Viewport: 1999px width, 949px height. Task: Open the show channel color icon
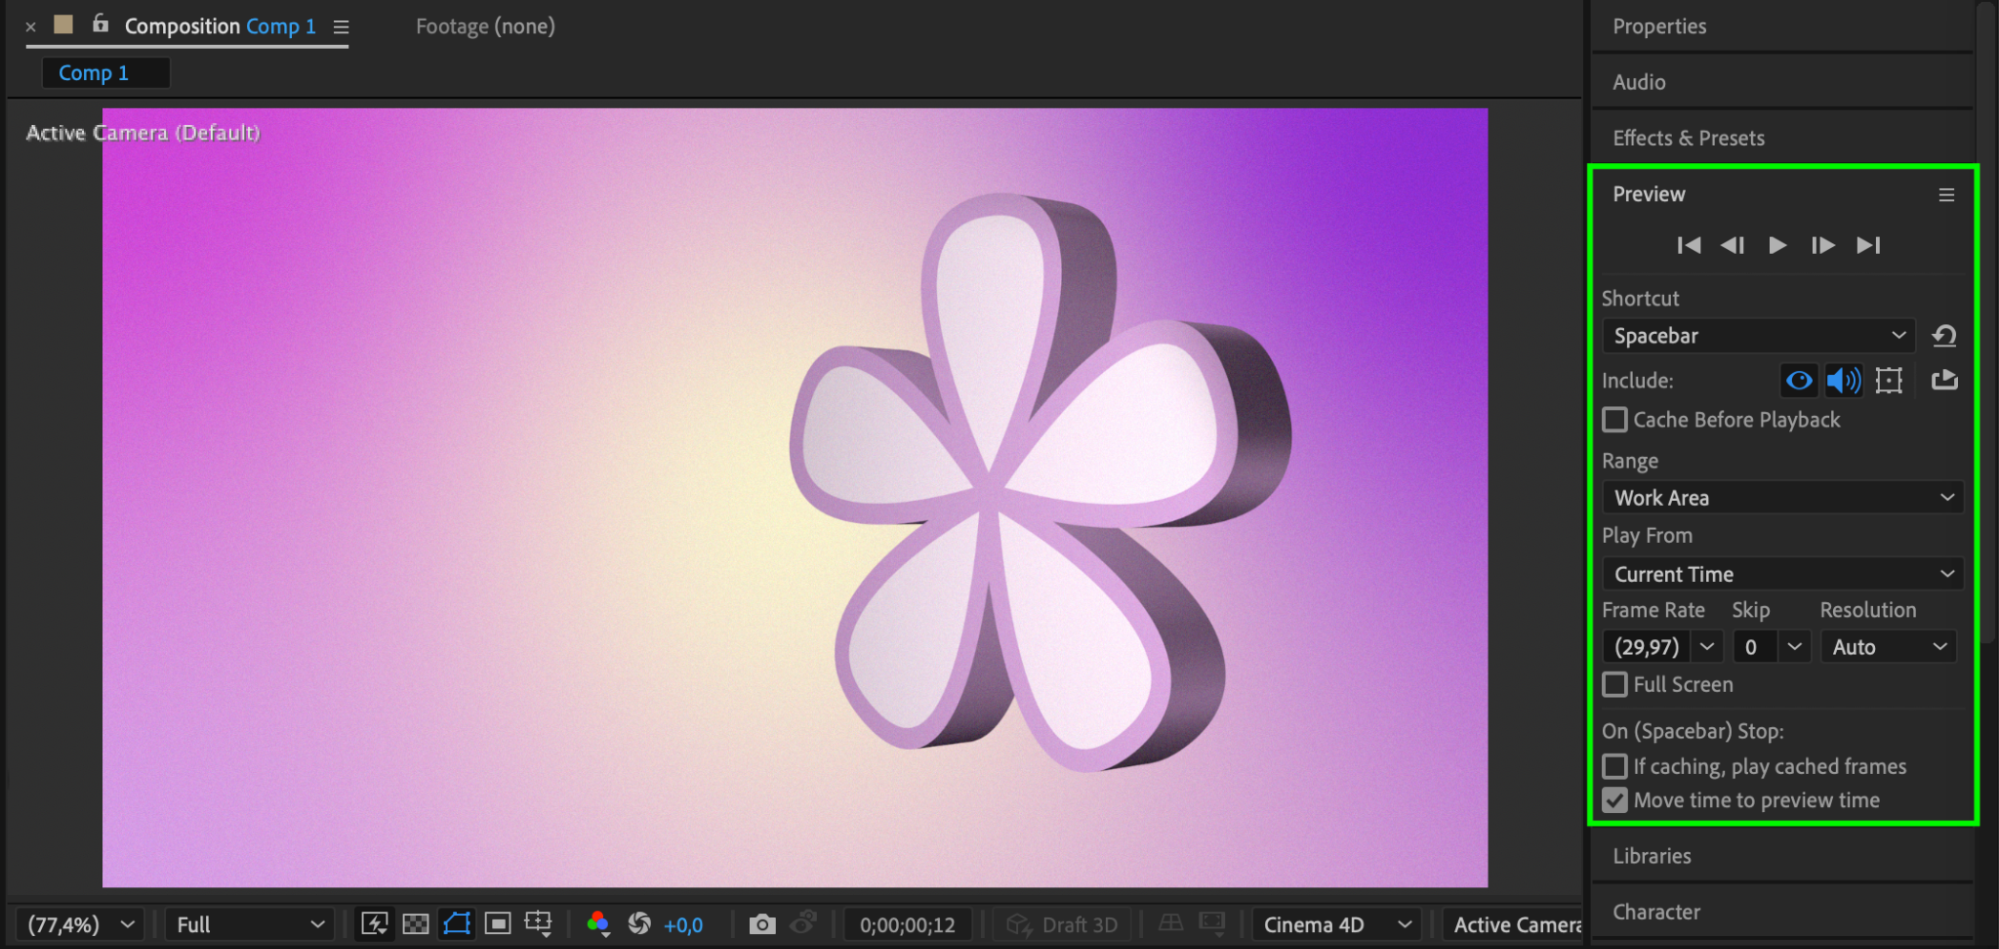(x=598, y=924)
